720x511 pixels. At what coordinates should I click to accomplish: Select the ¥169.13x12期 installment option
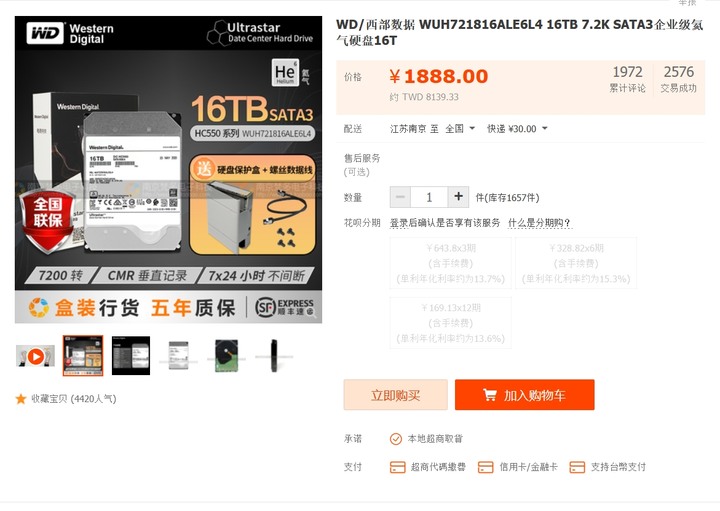click(x=450, y=323)
